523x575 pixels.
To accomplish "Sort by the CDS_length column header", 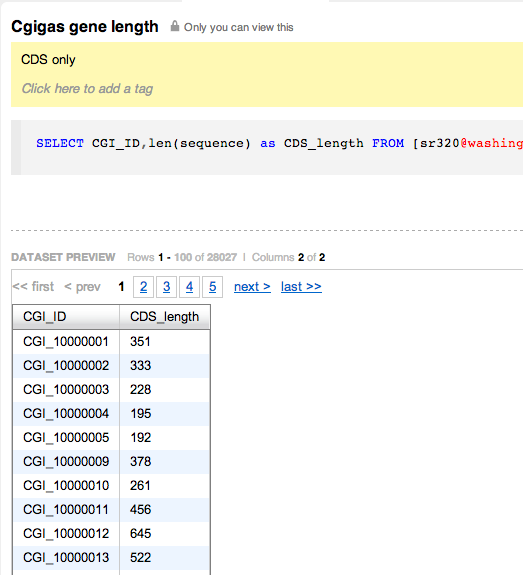I will pos(165,317).
